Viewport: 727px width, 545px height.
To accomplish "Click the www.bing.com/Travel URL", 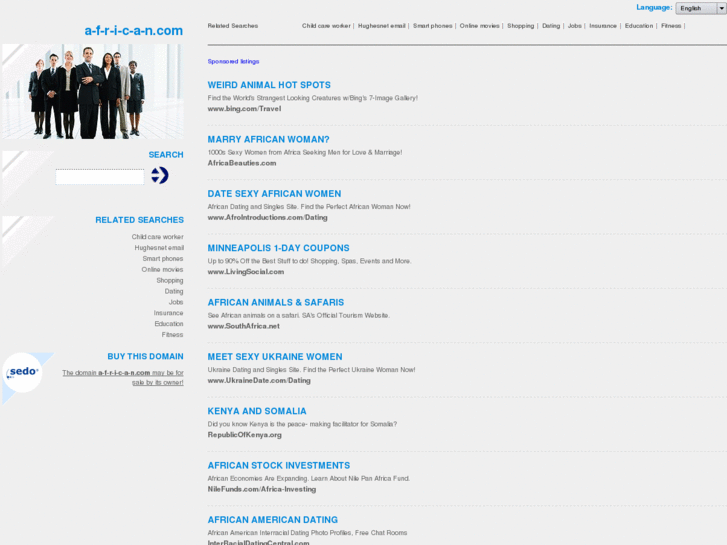I will click(244, 109).
